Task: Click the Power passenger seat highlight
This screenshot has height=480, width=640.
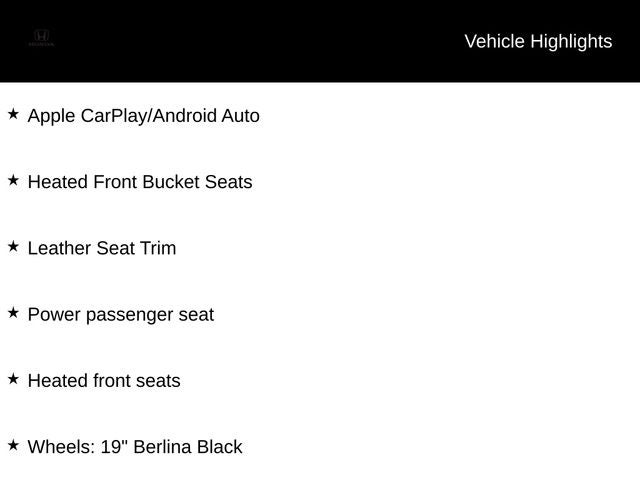Action: pyautogui.click(x=121, y=315)
